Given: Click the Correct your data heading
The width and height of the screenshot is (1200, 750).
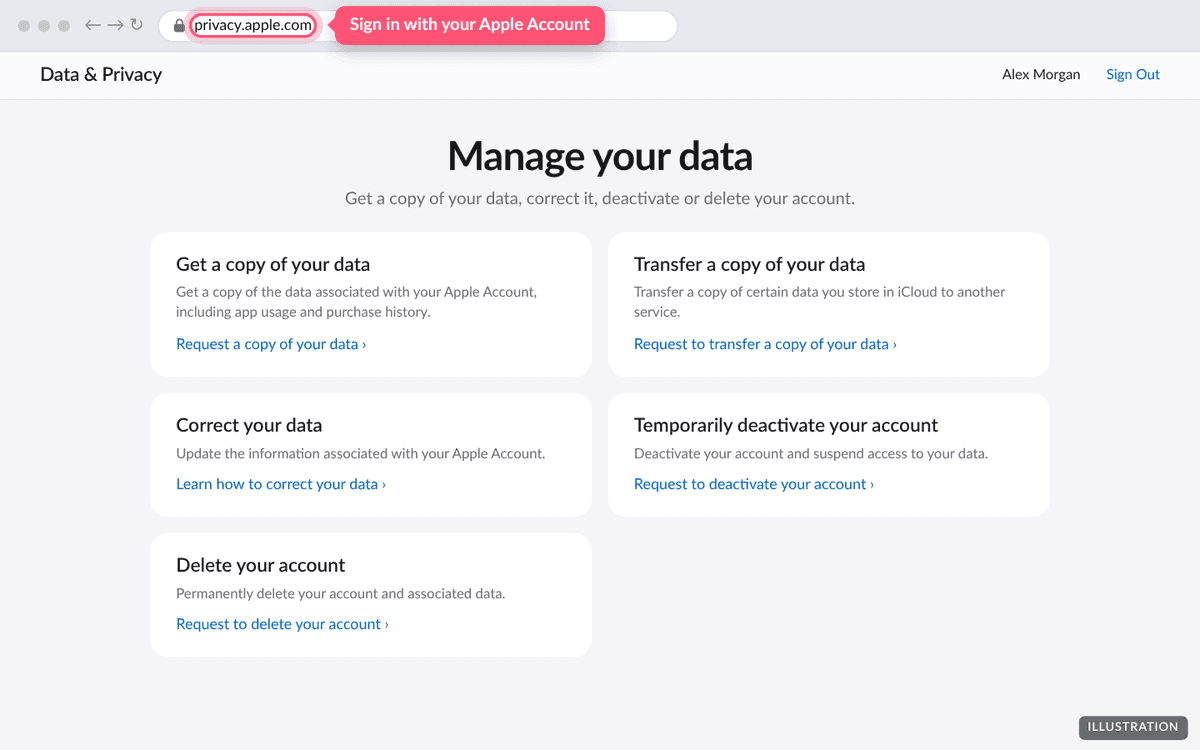Looking at the screenshot, I should coord(249,425).
